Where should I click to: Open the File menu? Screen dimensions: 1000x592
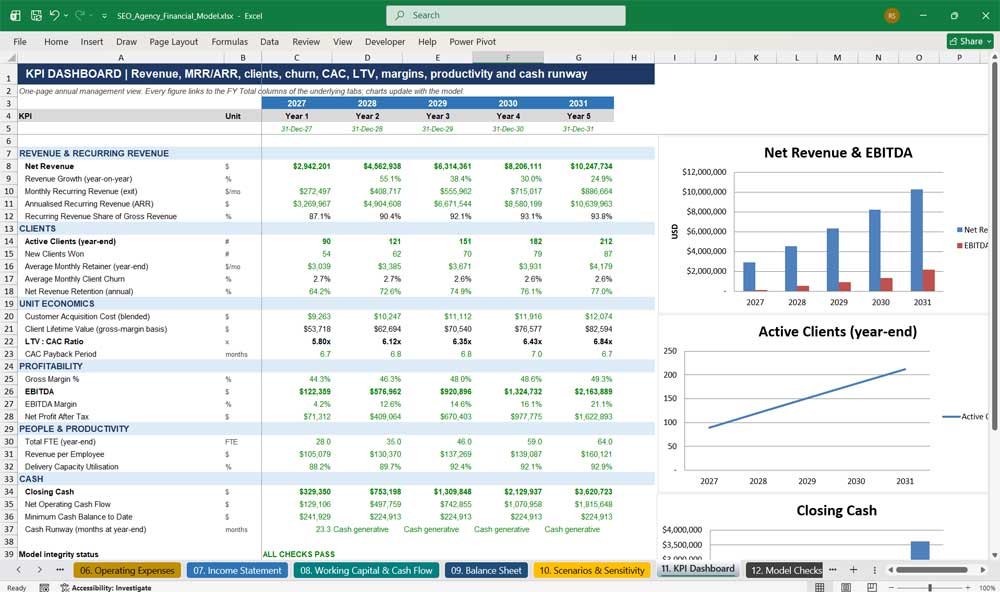(x=20, y=41)
